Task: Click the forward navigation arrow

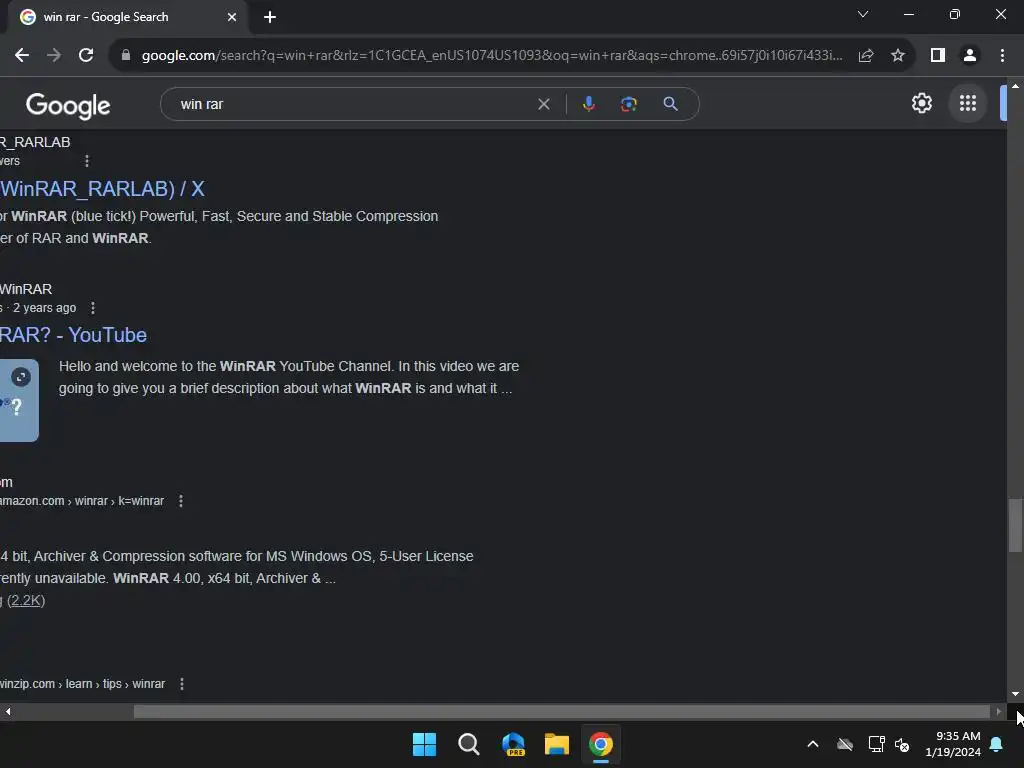Action: pos(54,56)
